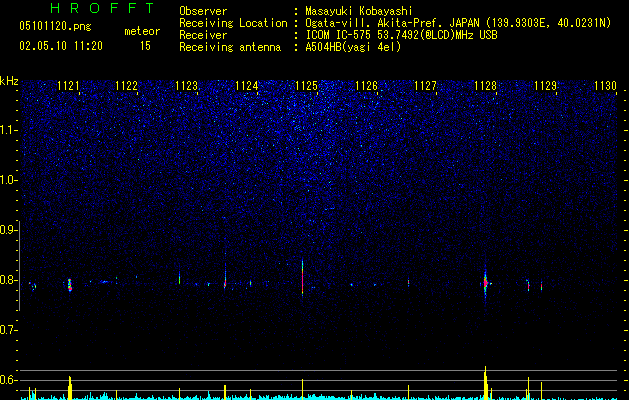629x400 pixels.
Task: Click the 'Receiving Location' label
Action: click(233, 23)
